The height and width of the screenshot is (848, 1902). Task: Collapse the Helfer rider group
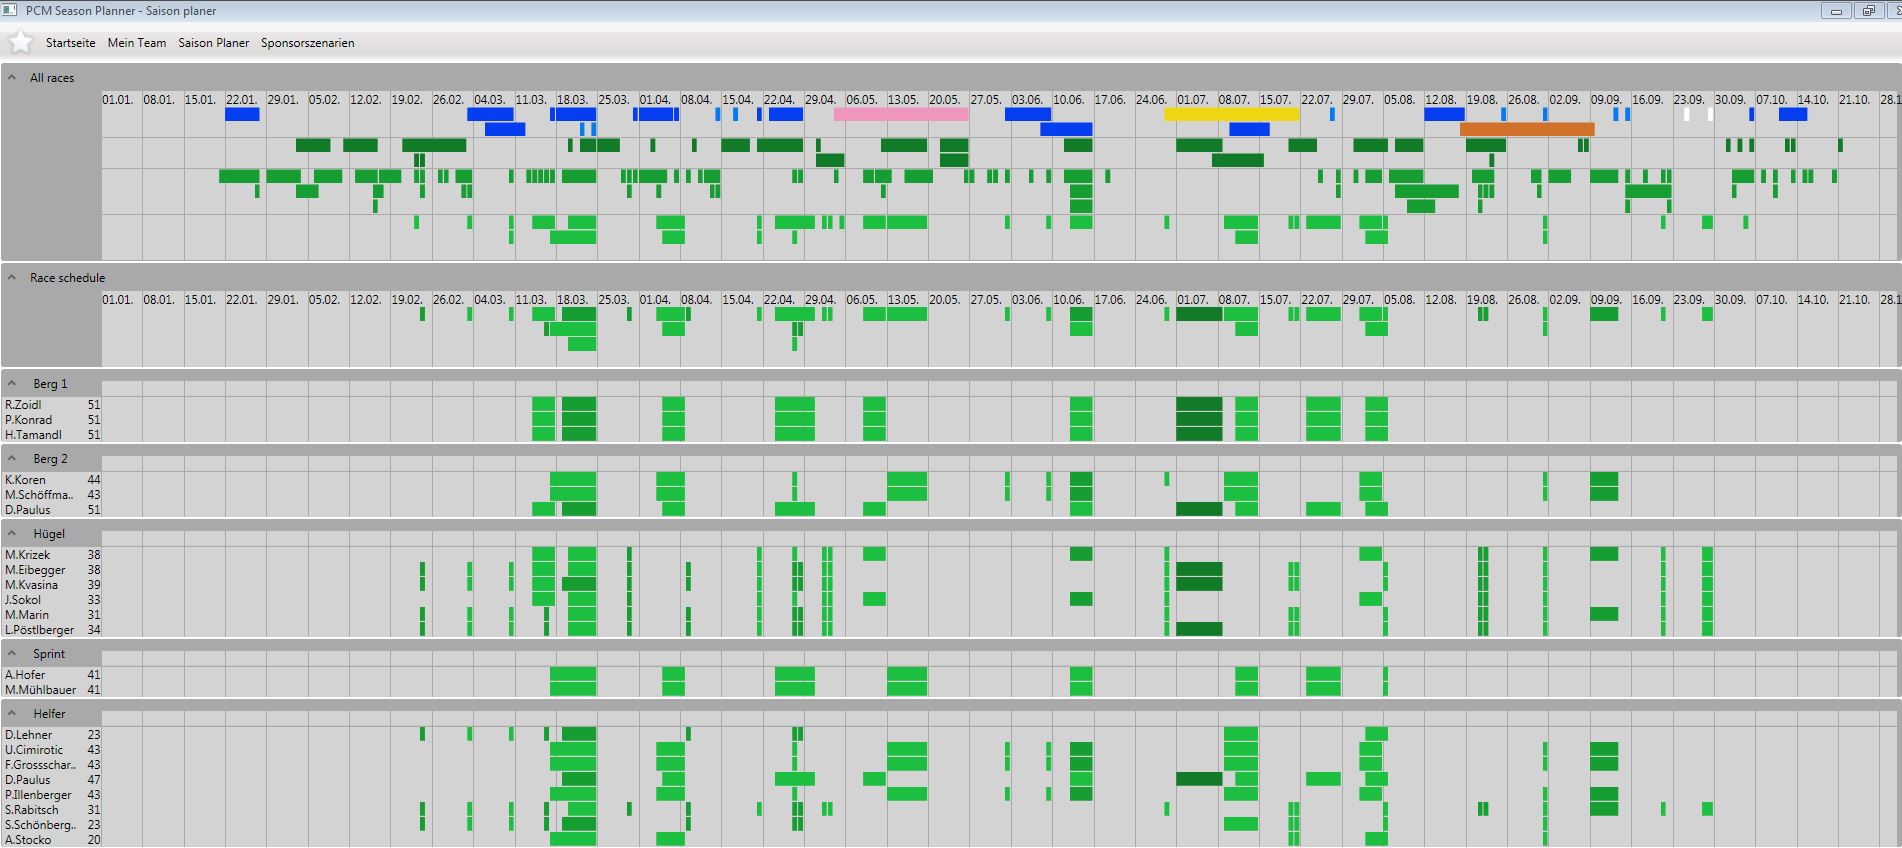12,713
